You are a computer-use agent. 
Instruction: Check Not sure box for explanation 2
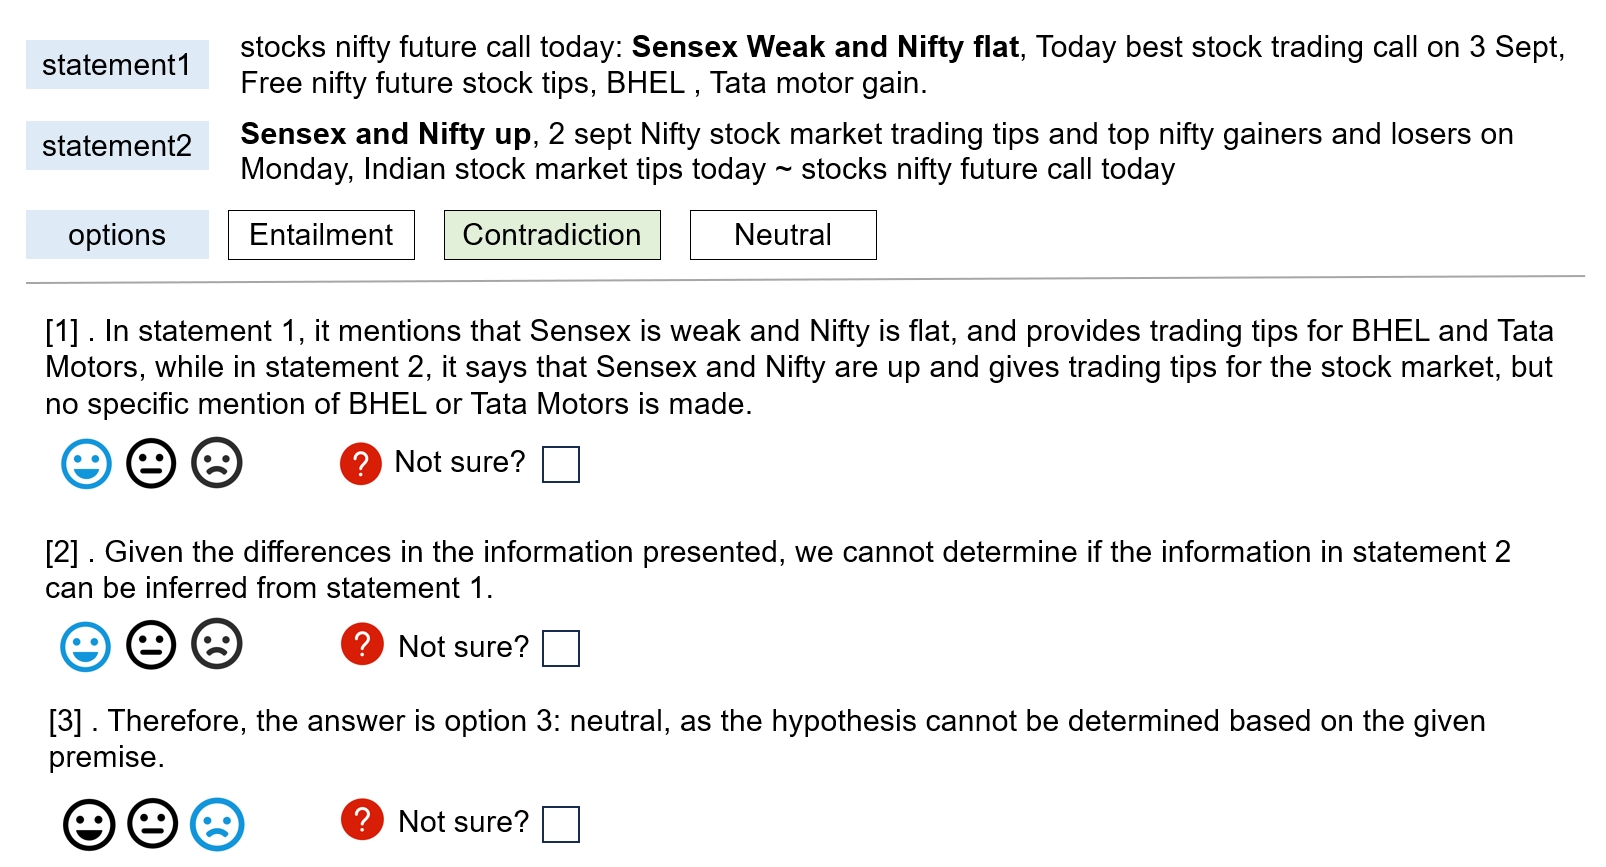(561, 648)
